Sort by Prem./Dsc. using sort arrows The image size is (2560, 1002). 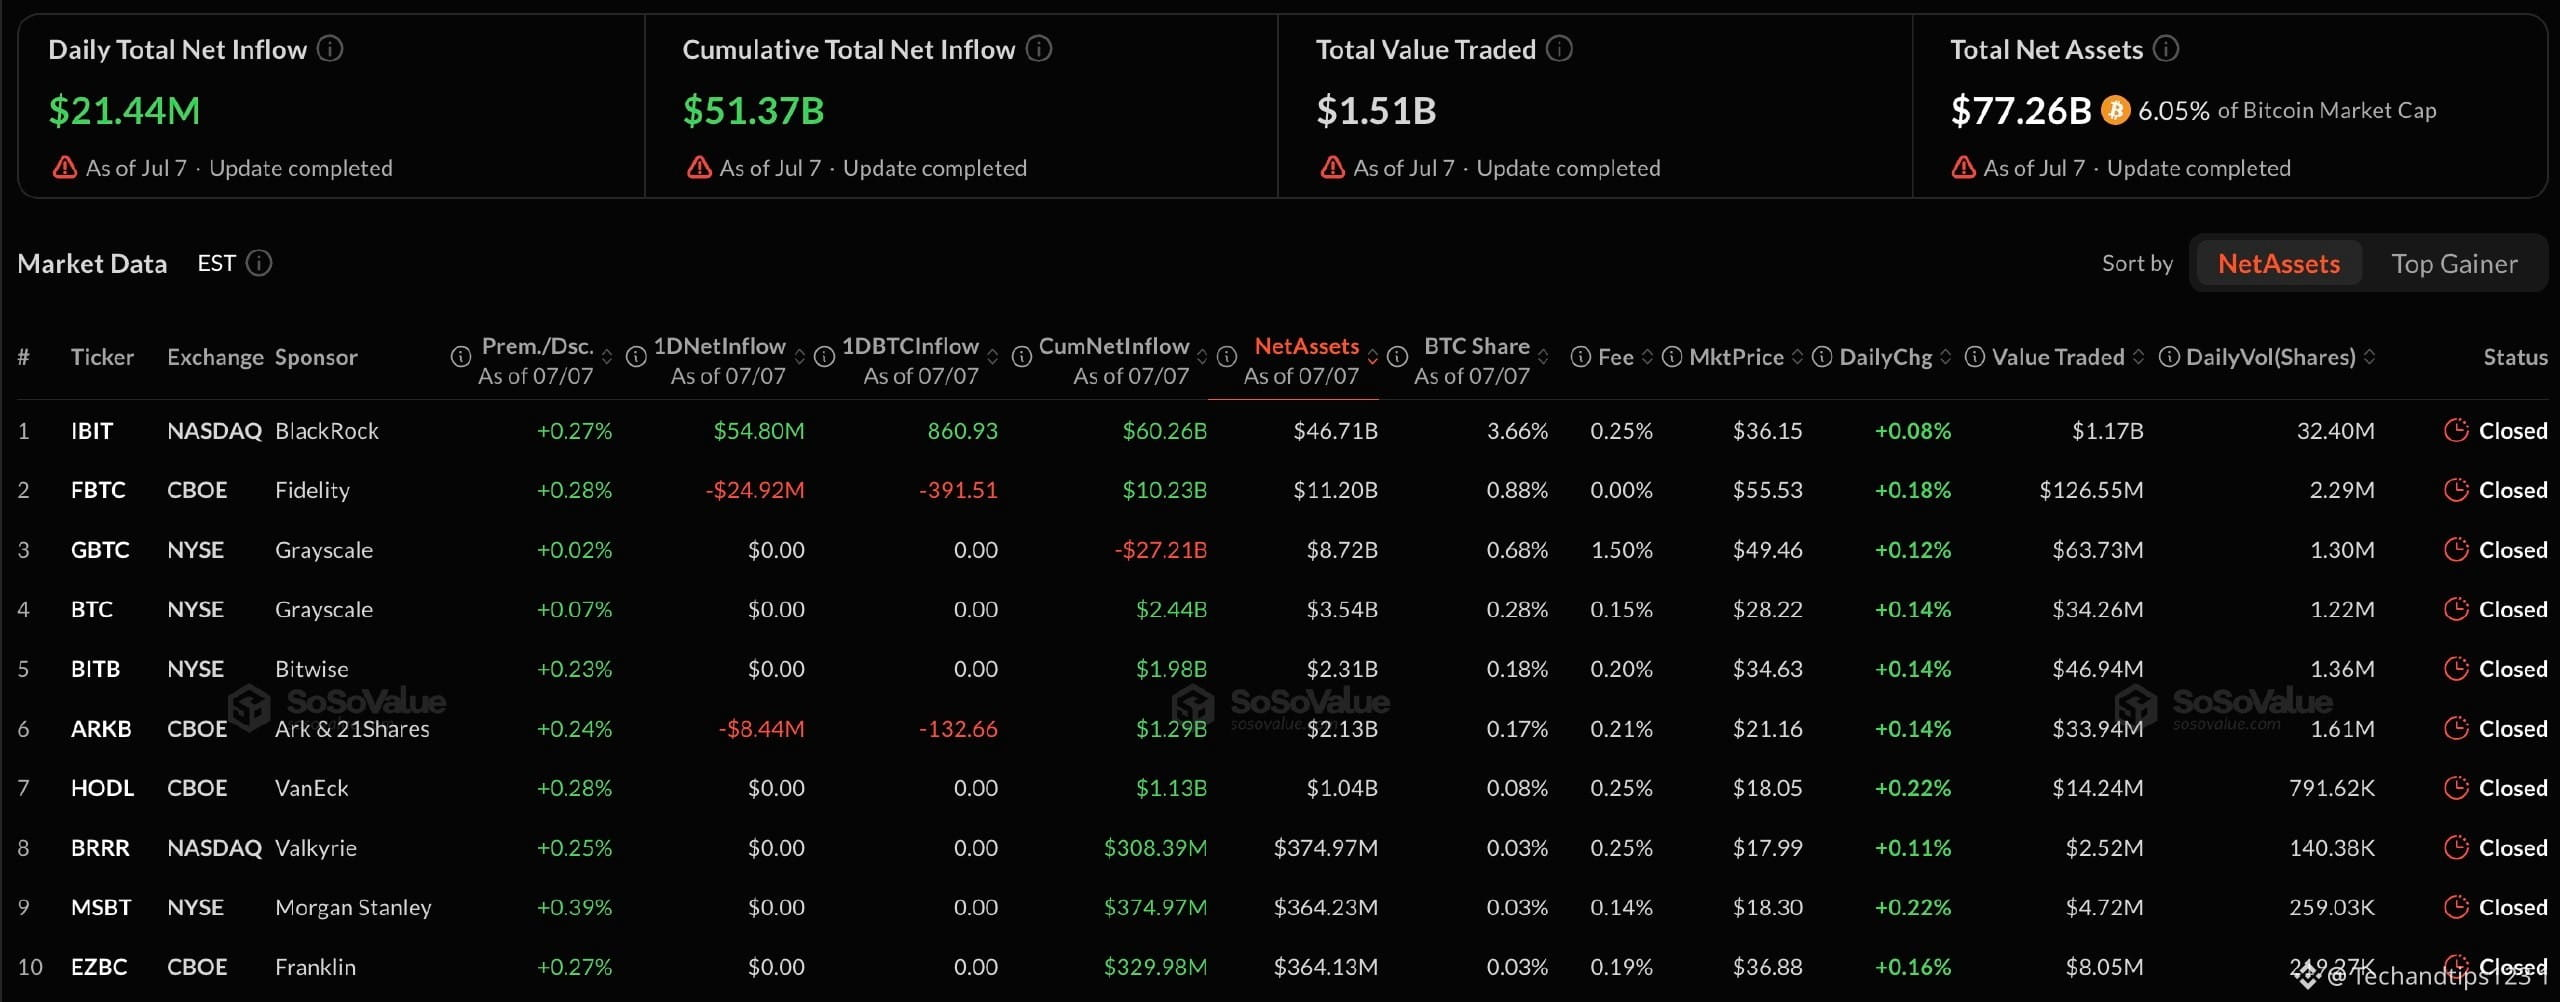click(607, 357)
